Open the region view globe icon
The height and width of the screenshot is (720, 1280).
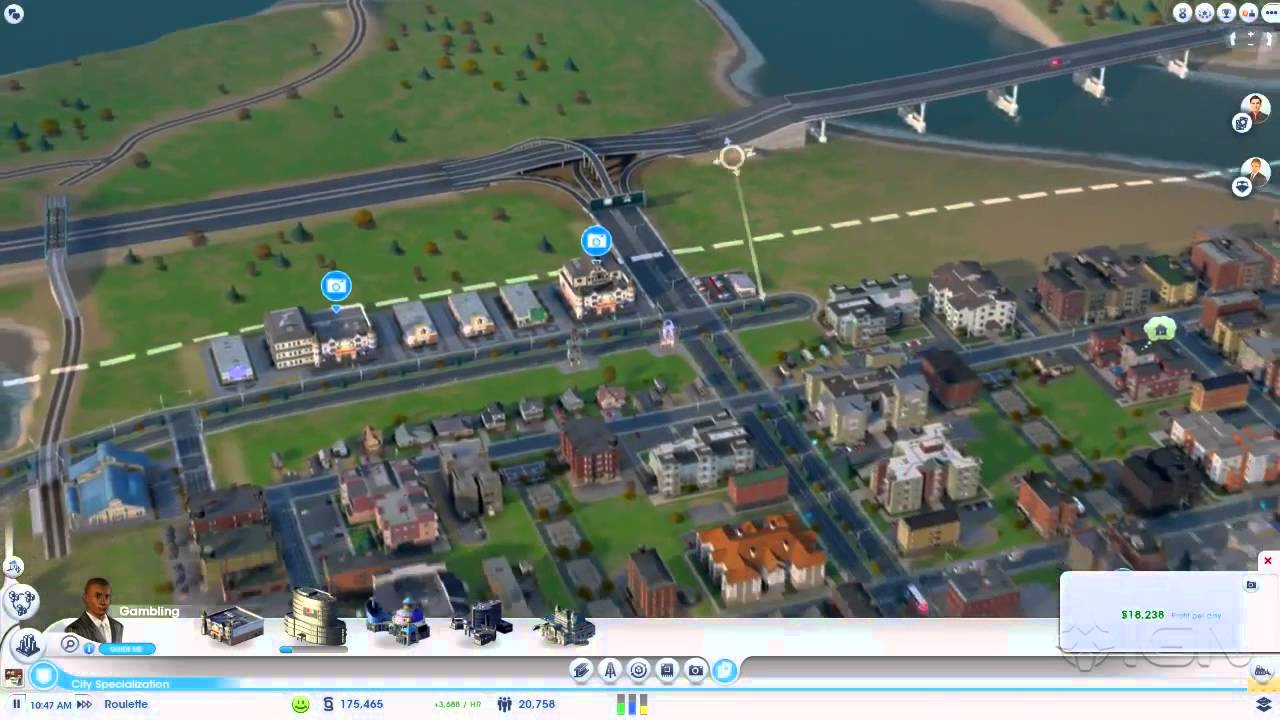pos(13,566)
